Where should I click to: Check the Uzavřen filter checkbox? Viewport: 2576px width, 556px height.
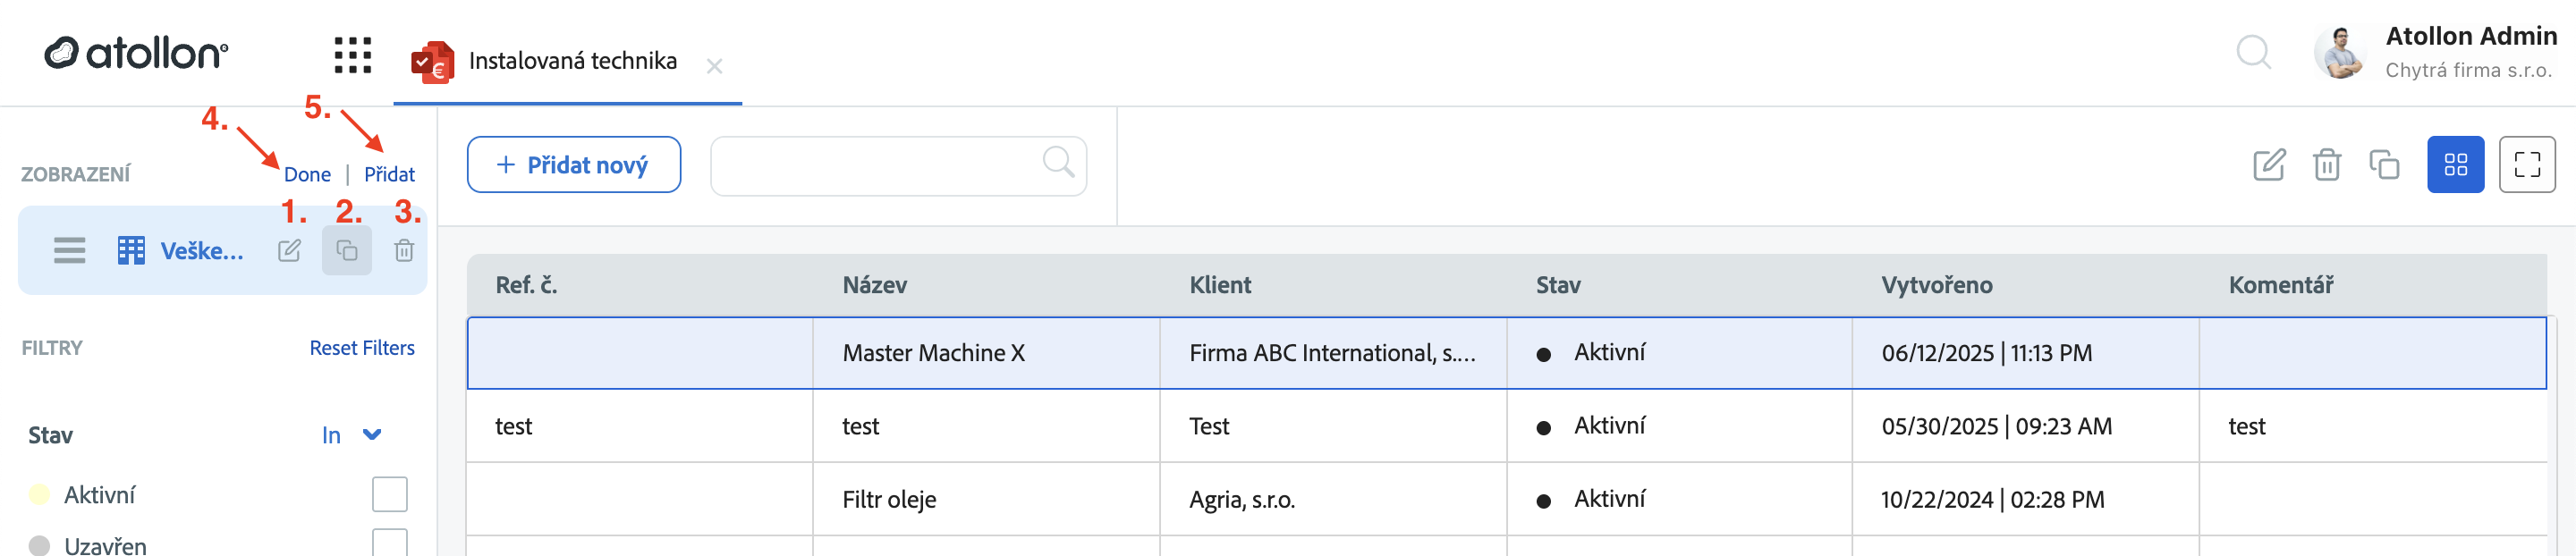(389, 542)
